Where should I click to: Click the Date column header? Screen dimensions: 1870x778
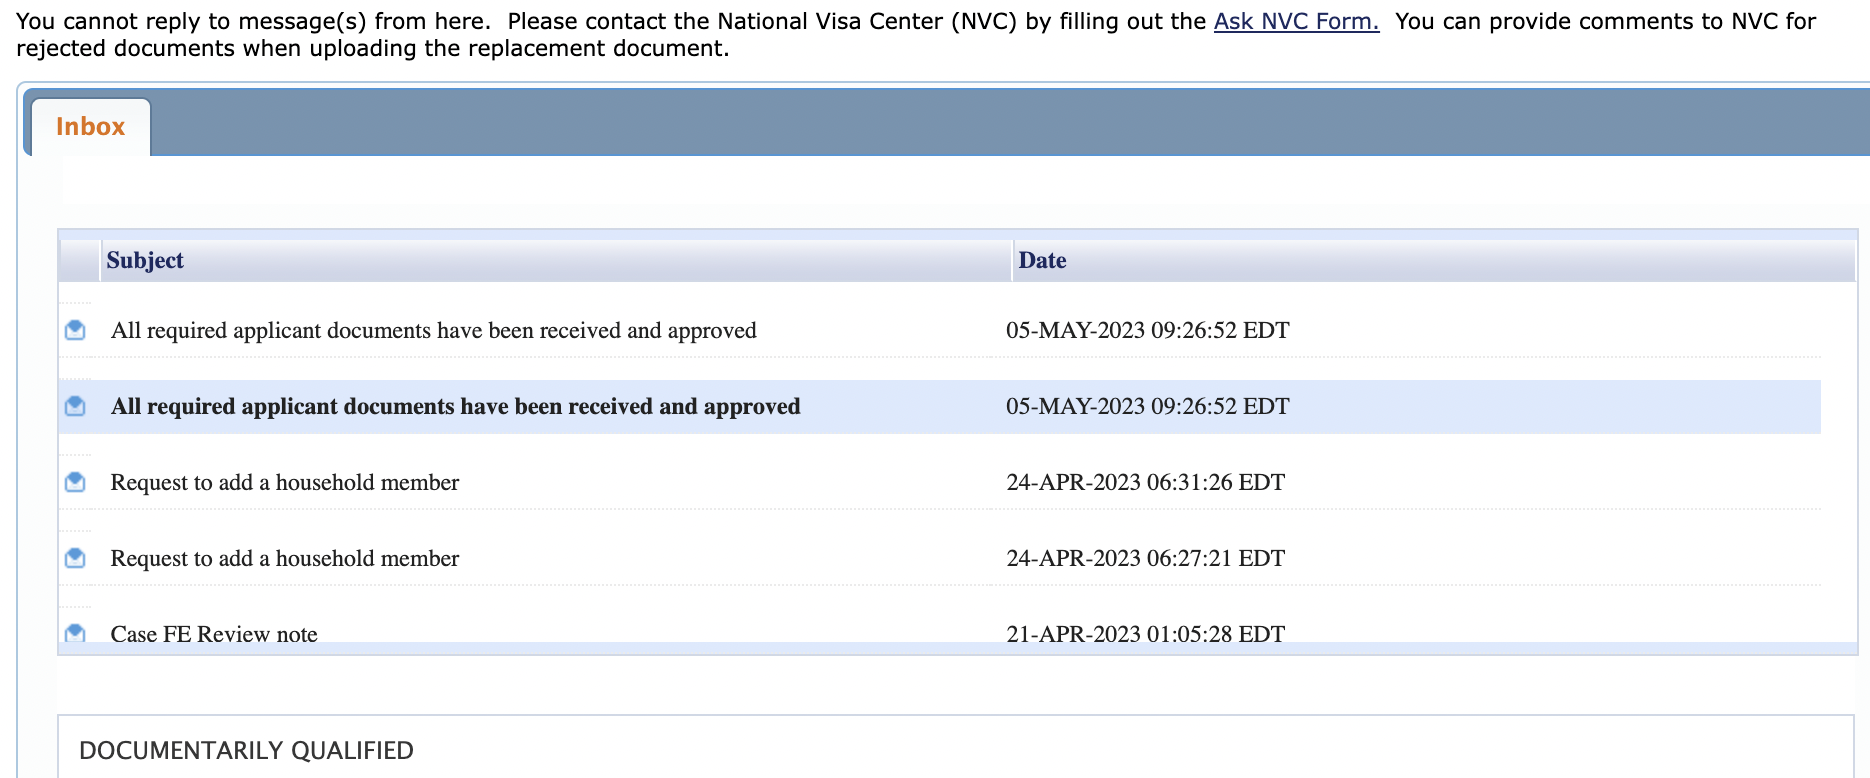coord(1042,260)
